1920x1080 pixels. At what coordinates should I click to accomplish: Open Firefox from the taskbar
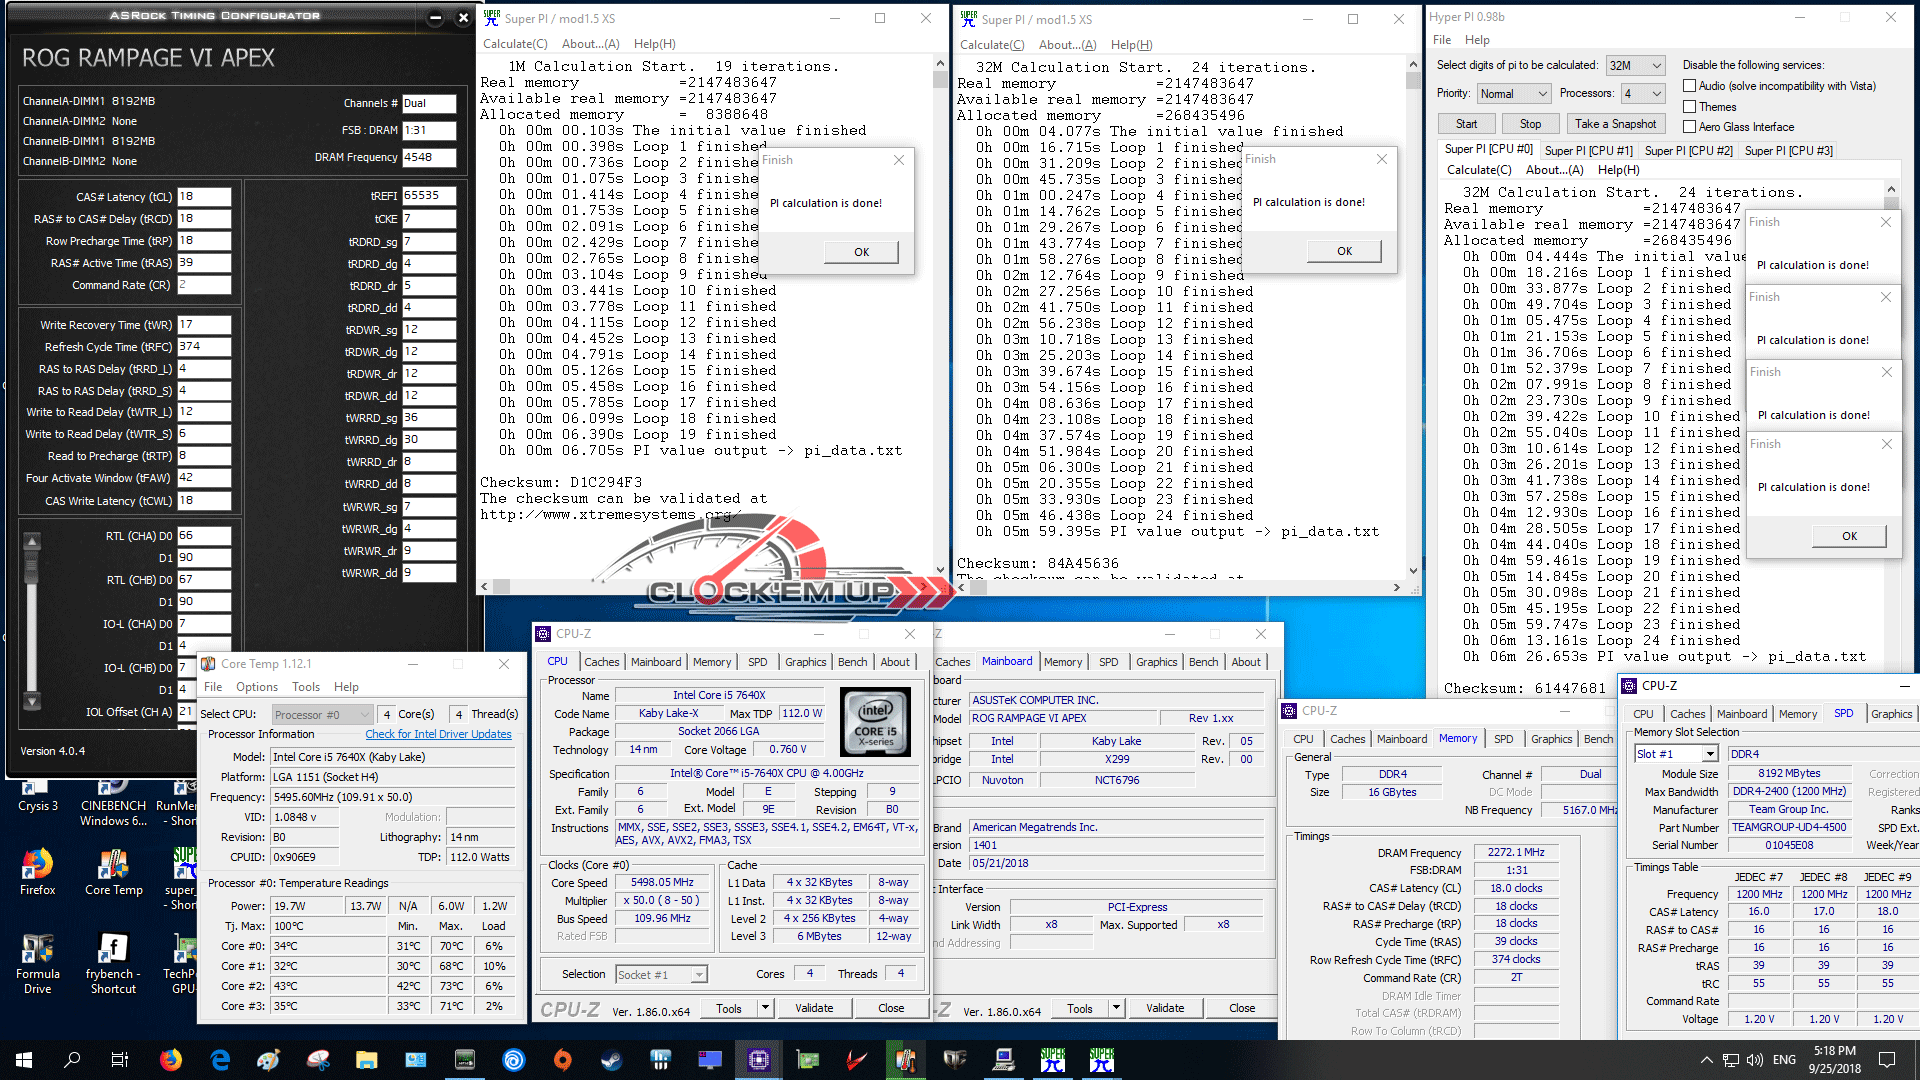point(171,1059)
